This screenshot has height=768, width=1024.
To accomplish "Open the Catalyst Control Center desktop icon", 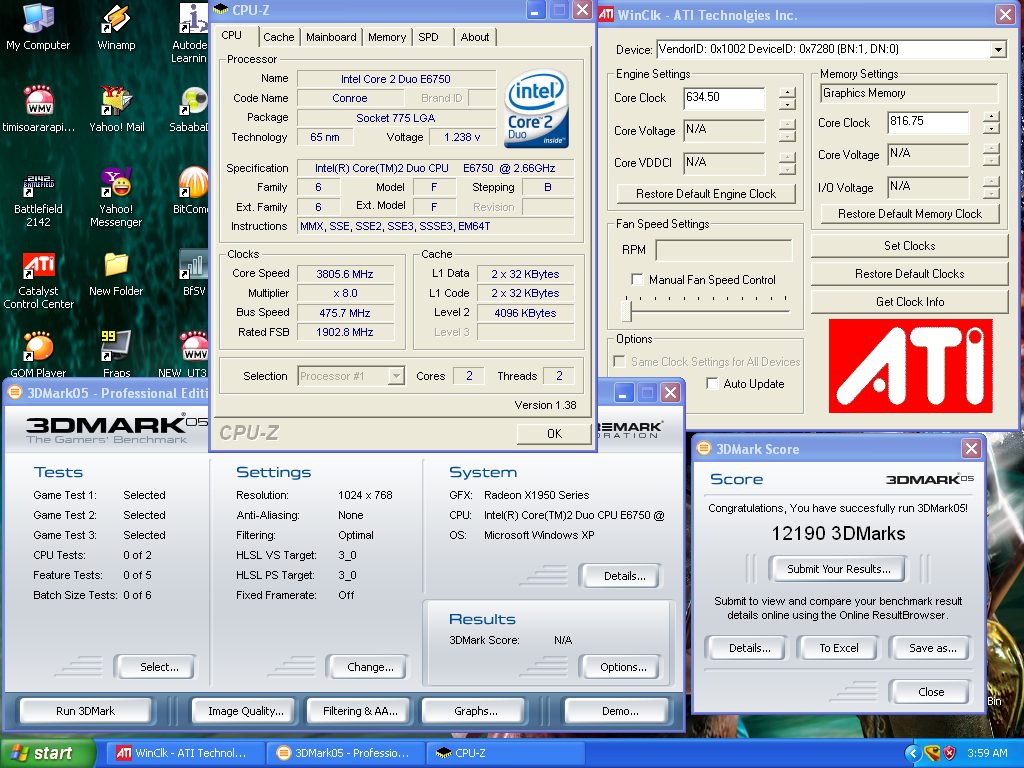I will (38, 281).
